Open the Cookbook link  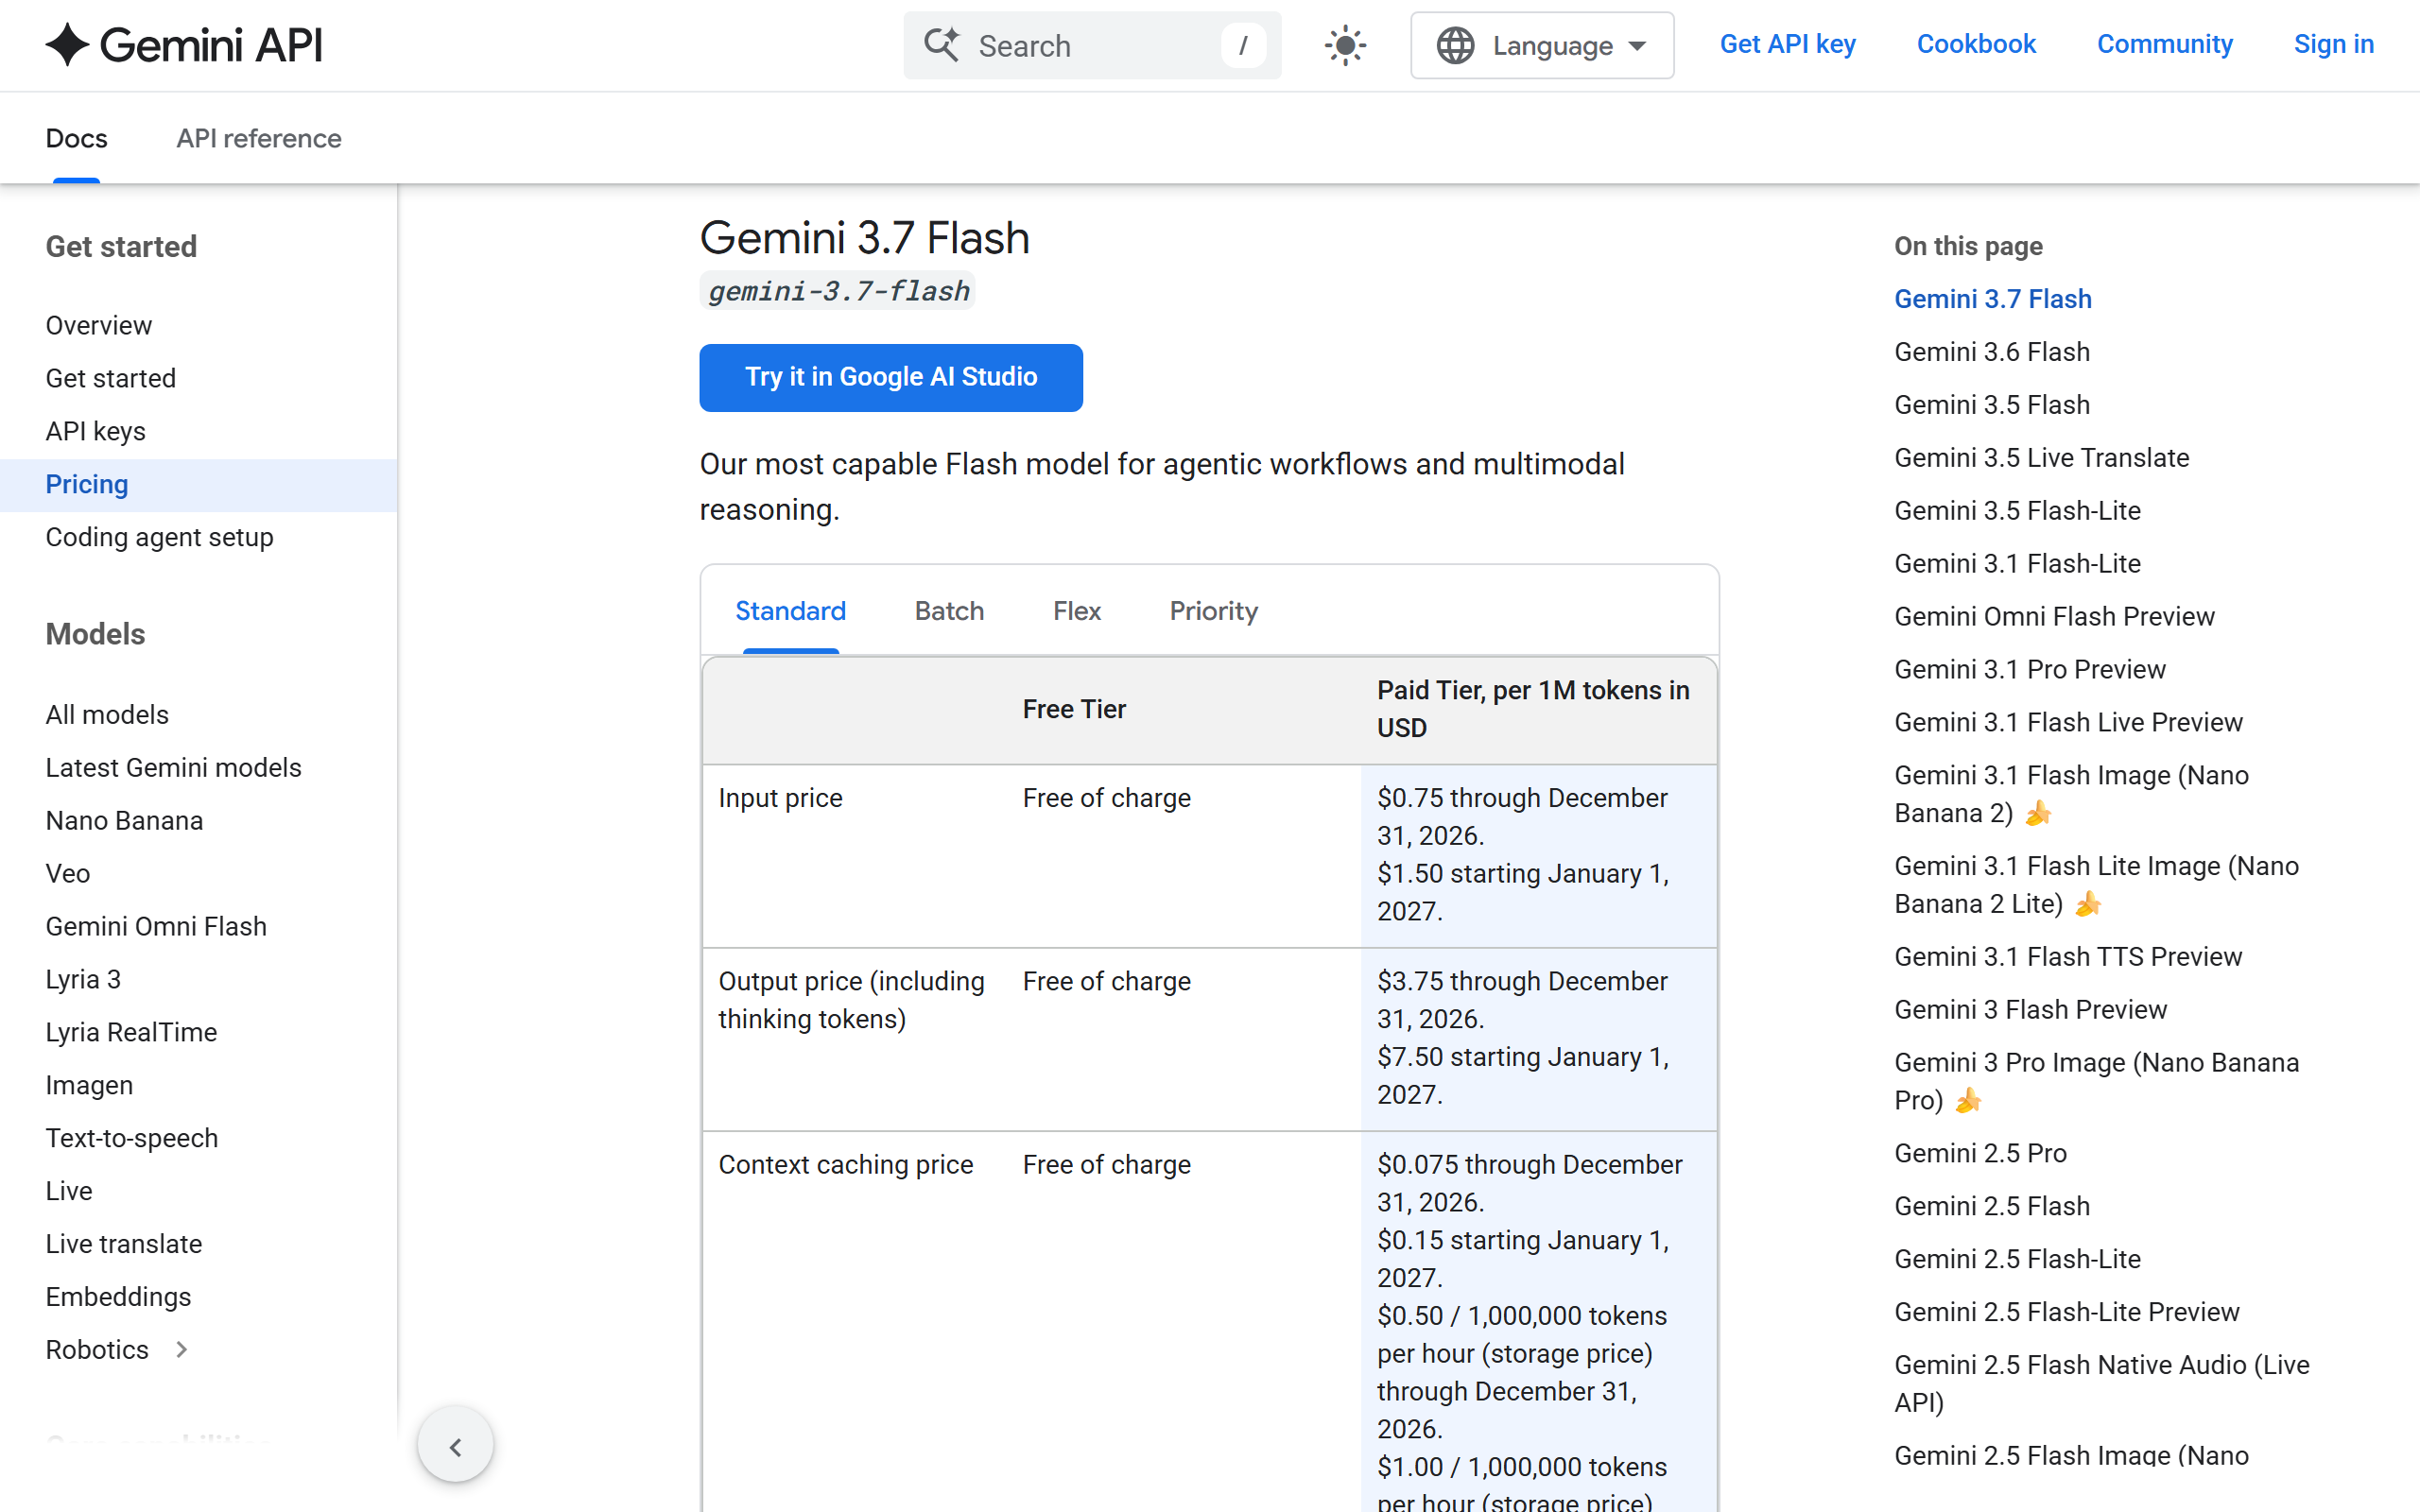(1976, 44)
